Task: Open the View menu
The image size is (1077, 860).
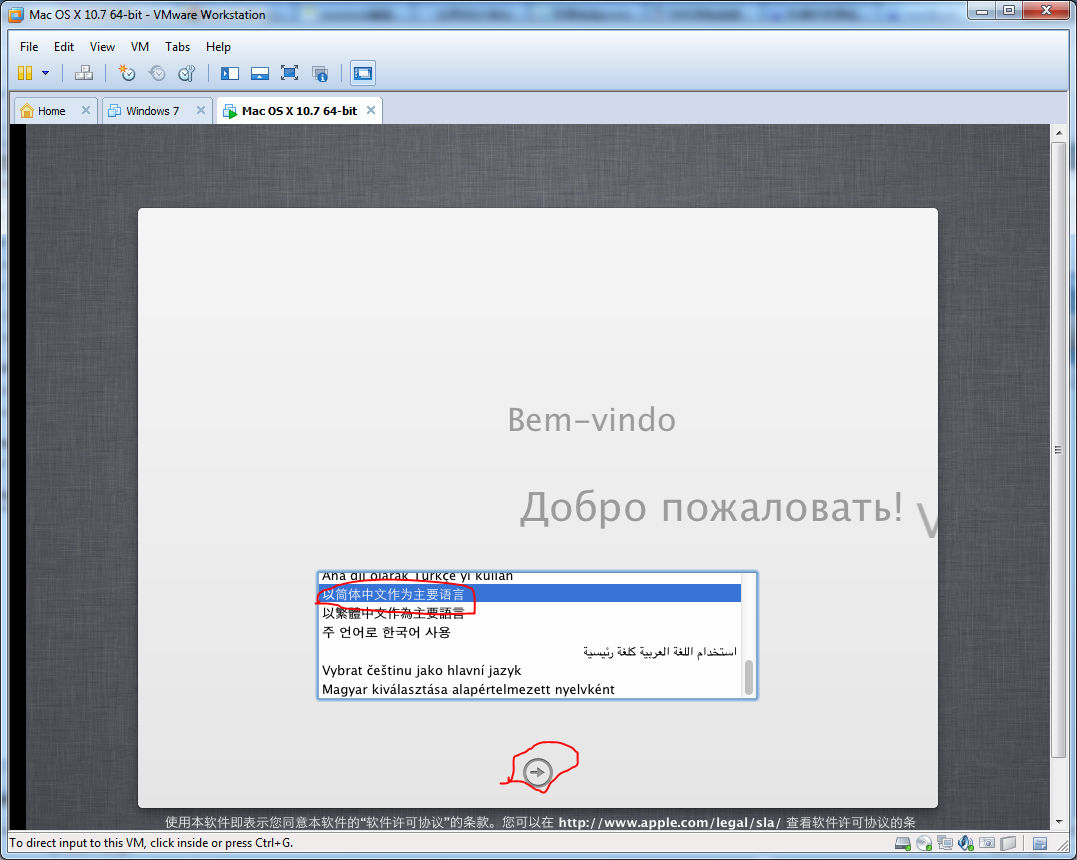Action: 102,47
